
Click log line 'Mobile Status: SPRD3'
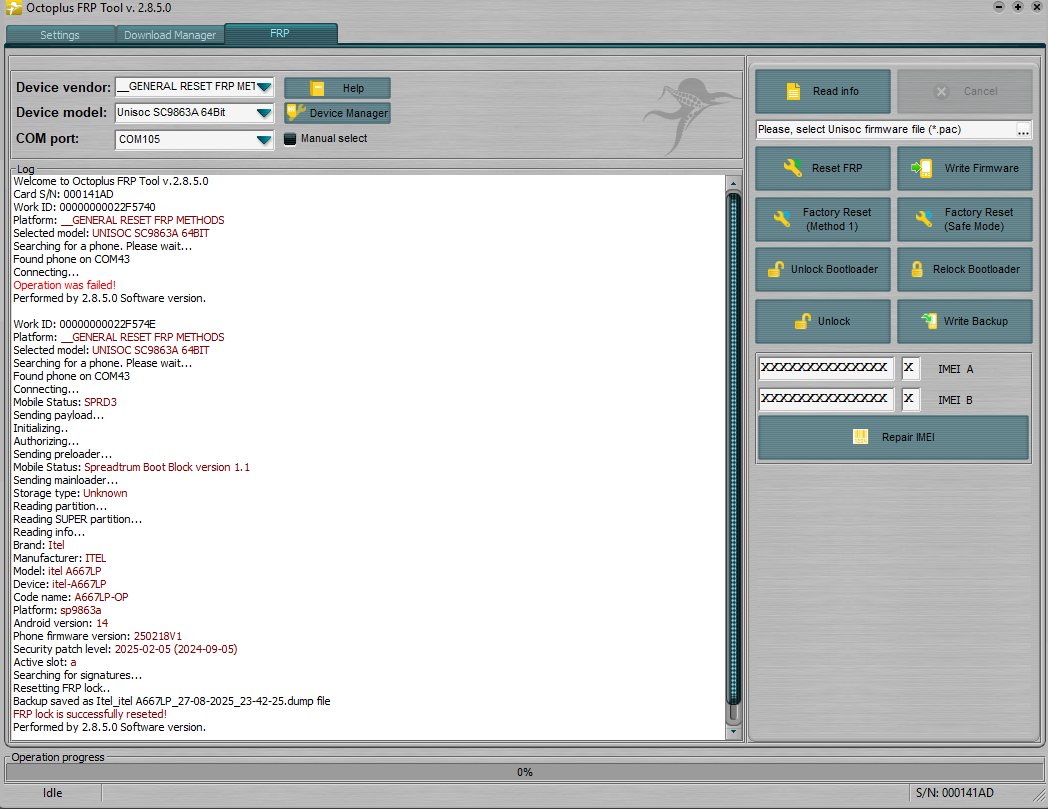pos(65,402)
